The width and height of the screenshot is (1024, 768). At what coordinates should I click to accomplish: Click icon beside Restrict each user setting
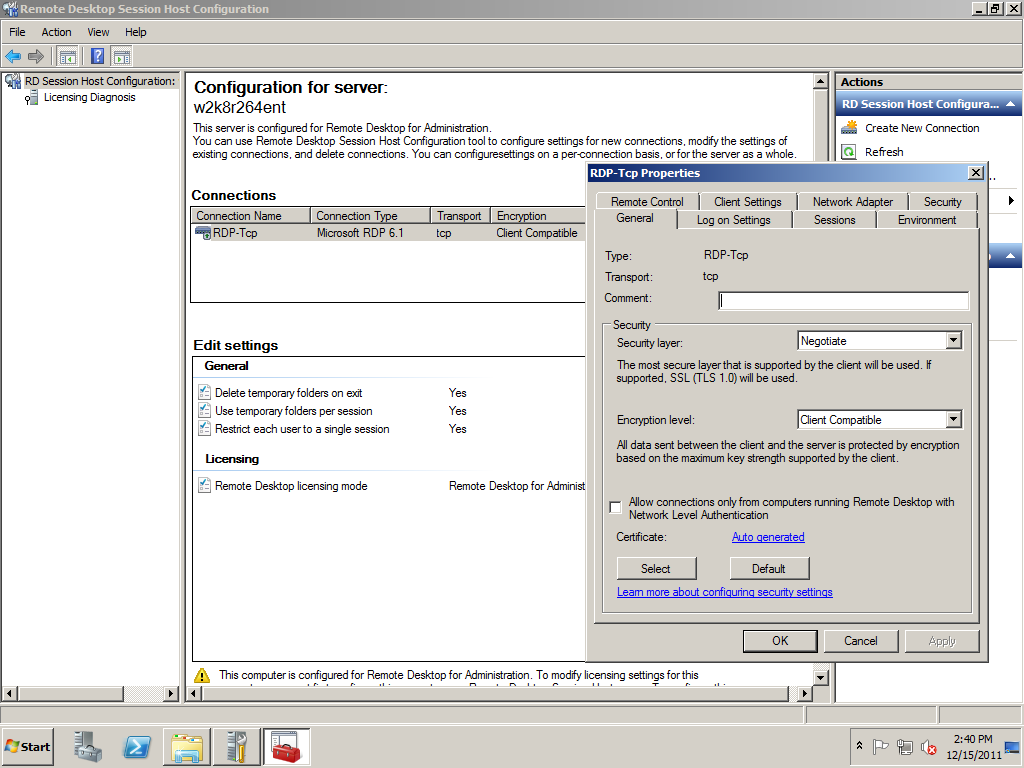tap(204, 429)
